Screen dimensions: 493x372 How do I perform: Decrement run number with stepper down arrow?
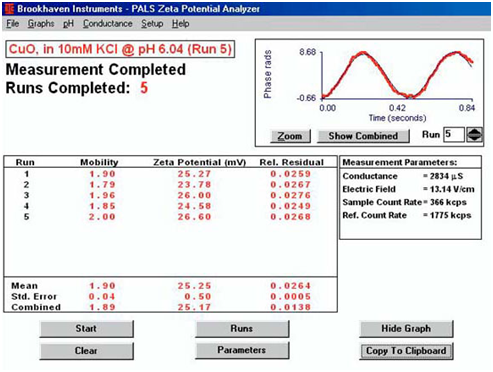click(x=474, y=138)
